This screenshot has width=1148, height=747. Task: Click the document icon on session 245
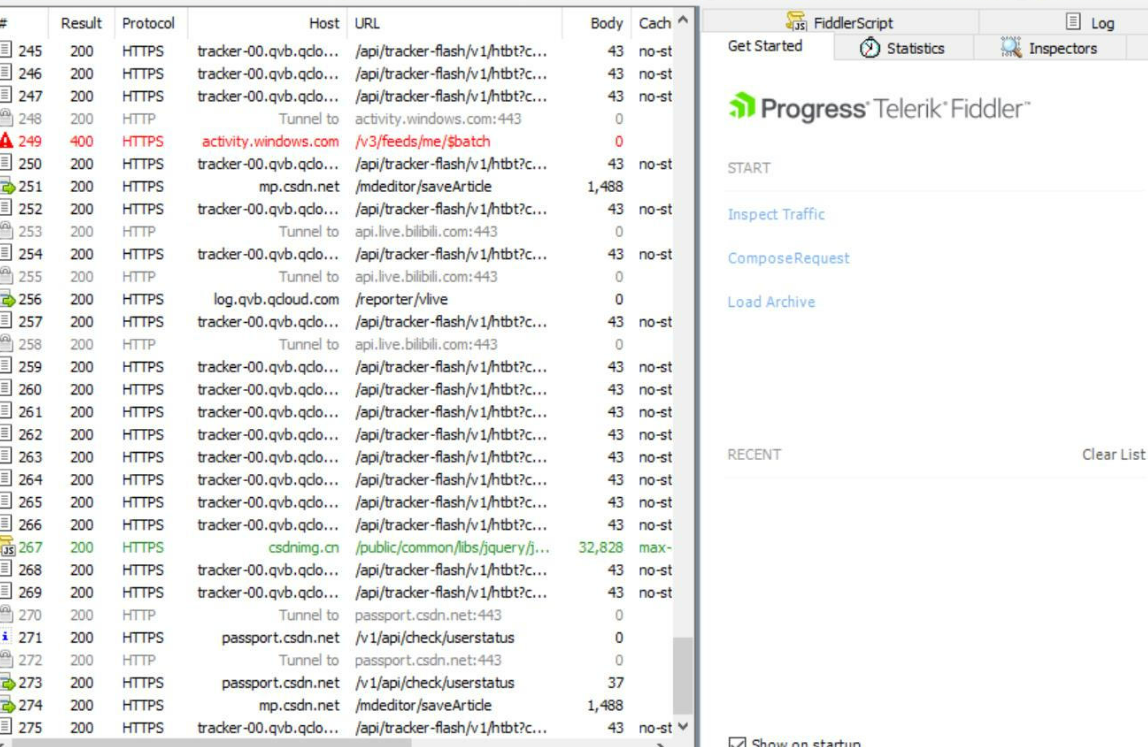click(6, 51)
